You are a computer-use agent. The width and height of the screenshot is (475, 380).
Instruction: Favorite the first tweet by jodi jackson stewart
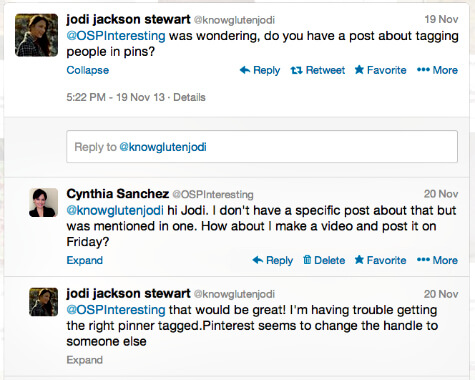[380, 70]
